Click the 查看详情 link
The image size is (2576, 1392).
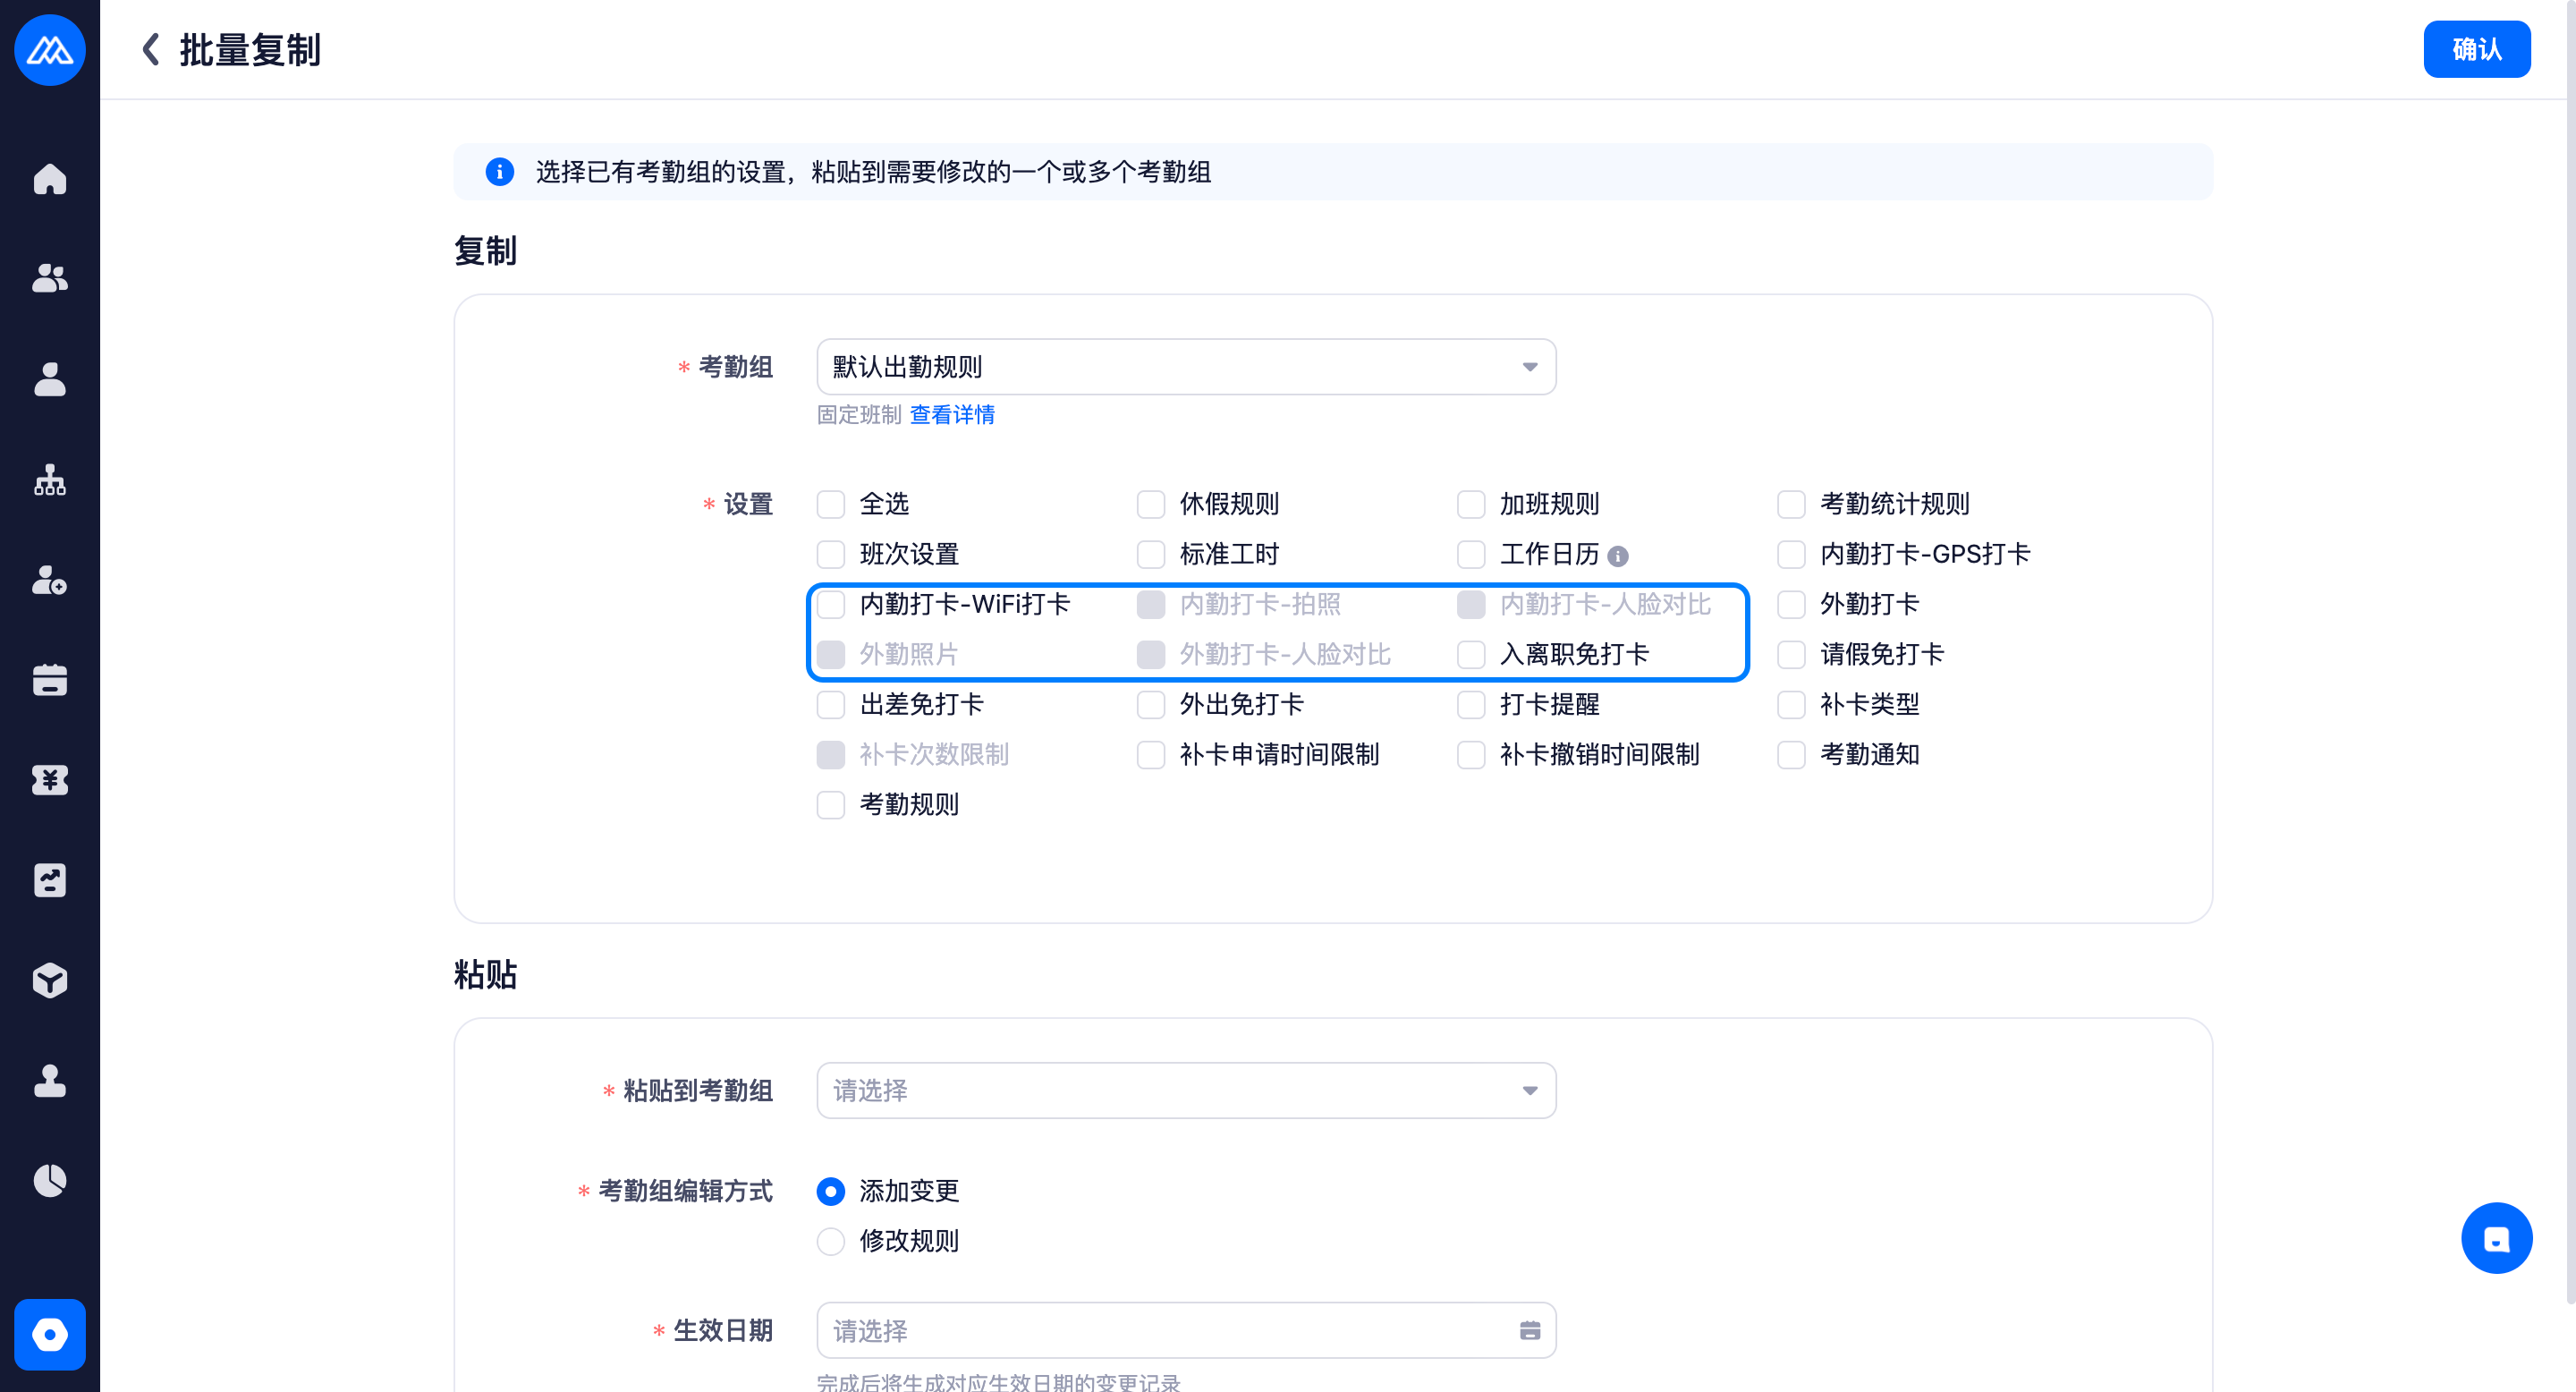952,415
